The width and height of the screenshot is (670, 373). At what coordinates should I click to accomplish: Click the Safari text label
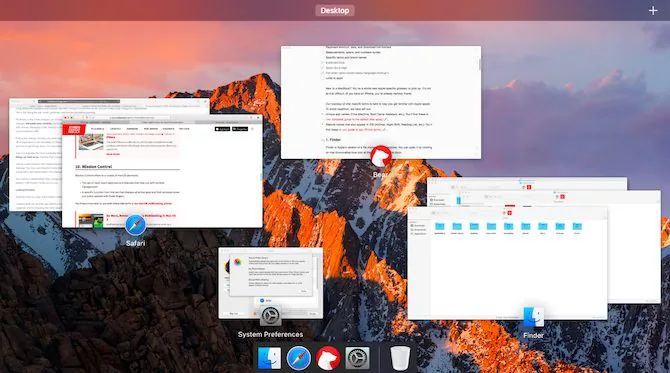point(135,243)
